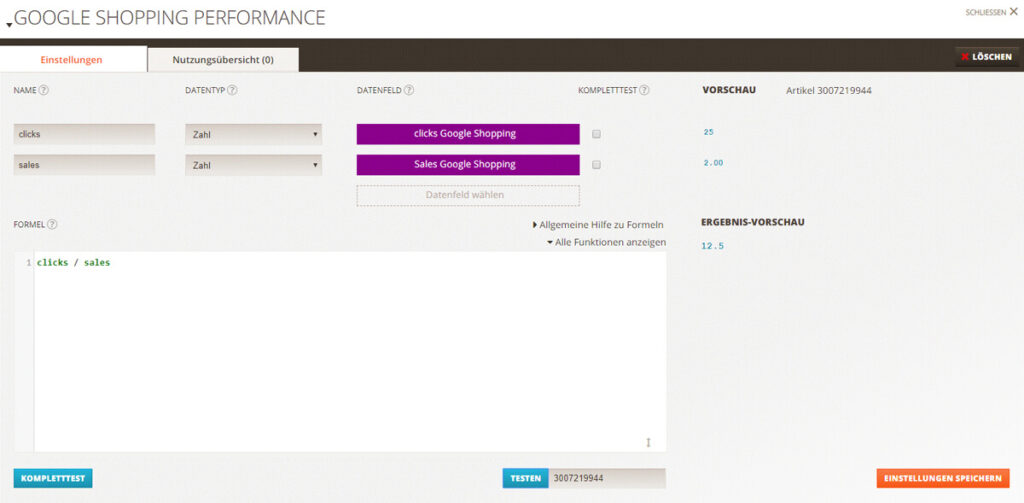1024x503 pixels.
Task: Click the preview value 25
Action: pos(709,133)
